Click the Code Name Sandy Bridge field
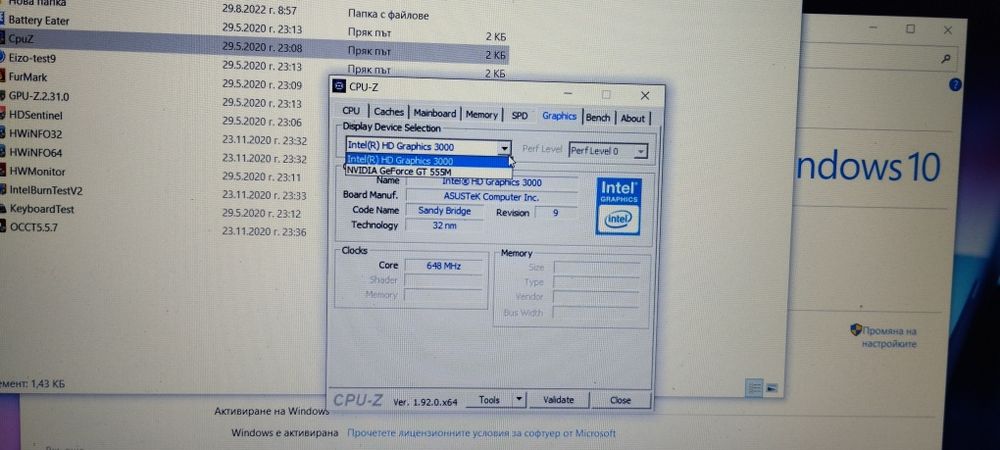Viewport: 1000px width, 450px height. (x=445, y=210)
